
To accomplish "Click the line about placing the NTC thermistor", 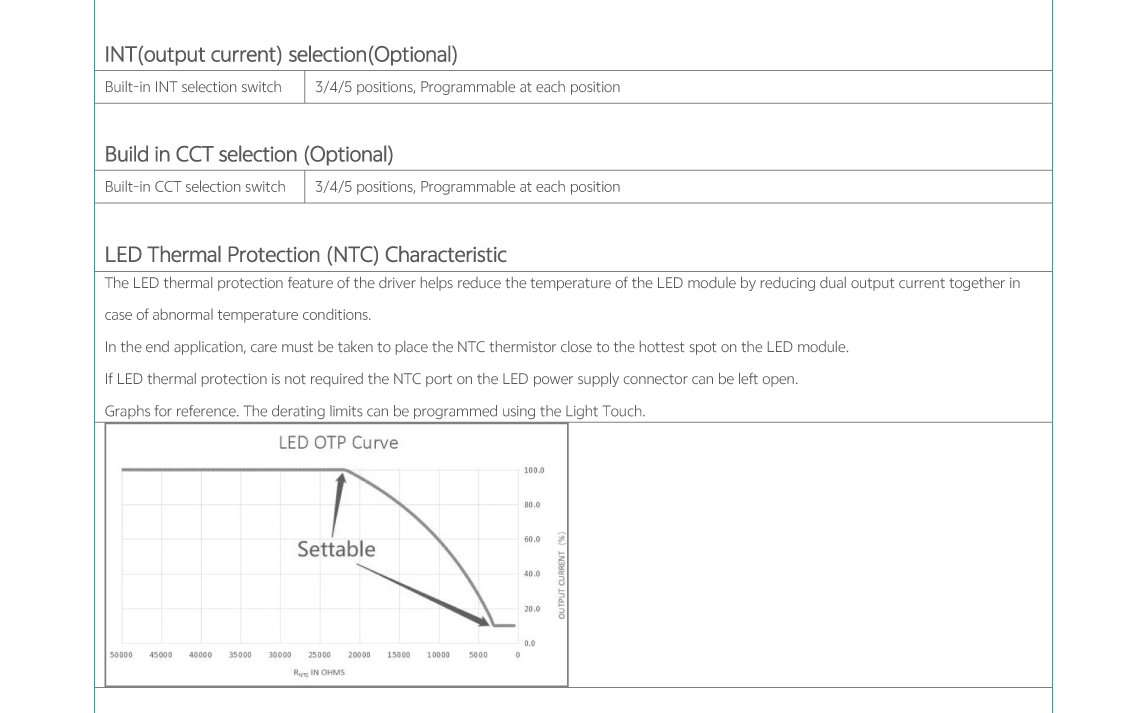I will [x=476, y=347].
